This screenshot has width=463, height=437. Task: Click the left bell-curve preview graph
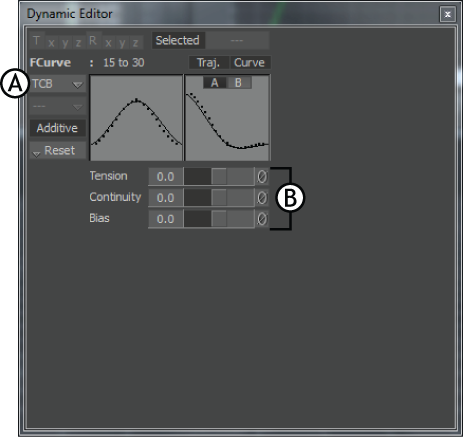(137, 118)
